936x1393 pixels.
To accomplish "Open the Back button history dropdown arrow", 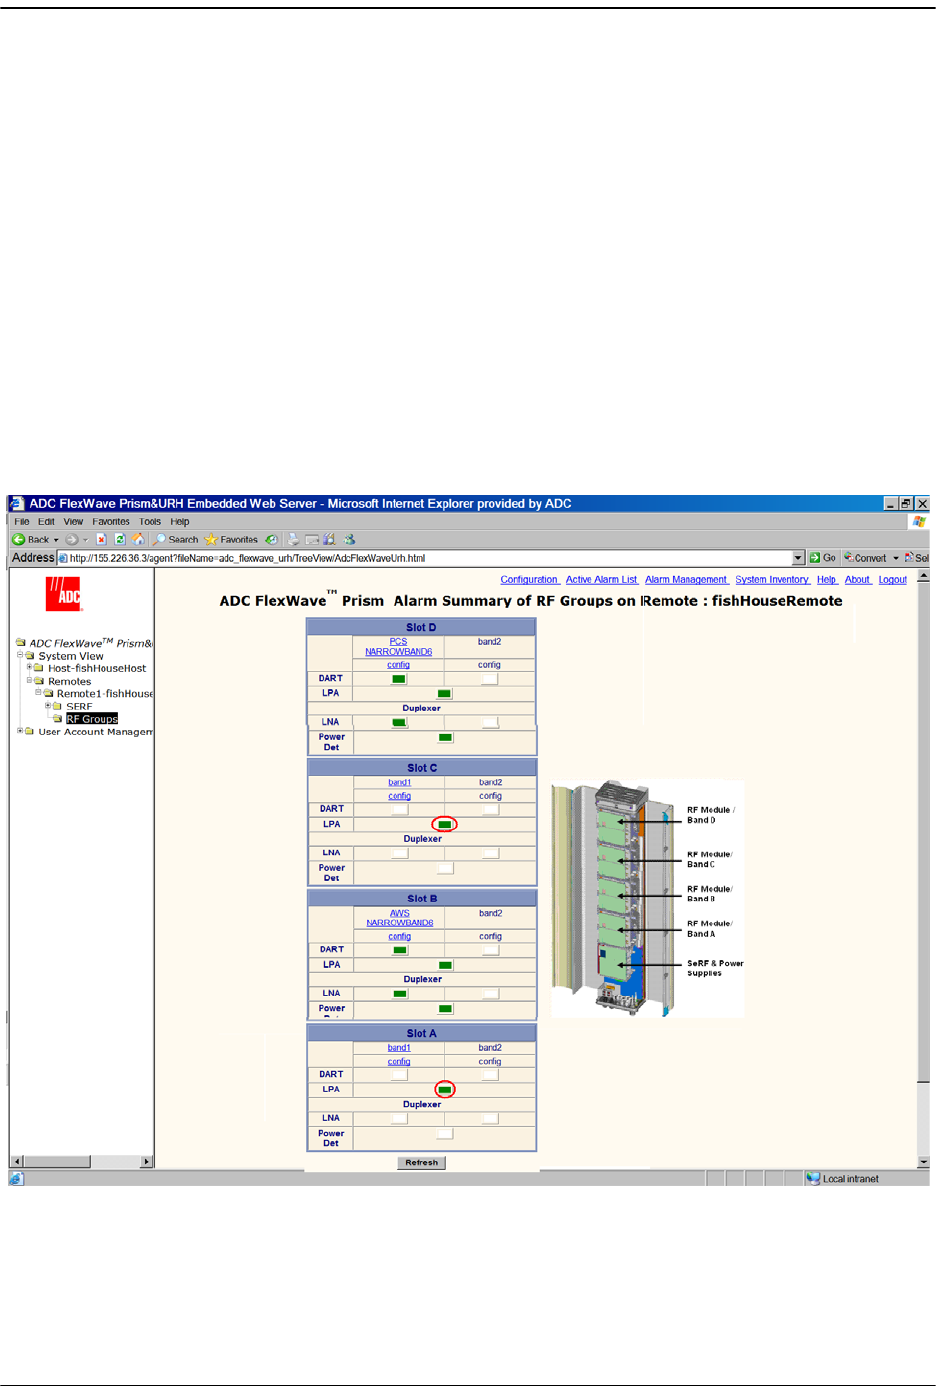I will [x=56, y=540].
